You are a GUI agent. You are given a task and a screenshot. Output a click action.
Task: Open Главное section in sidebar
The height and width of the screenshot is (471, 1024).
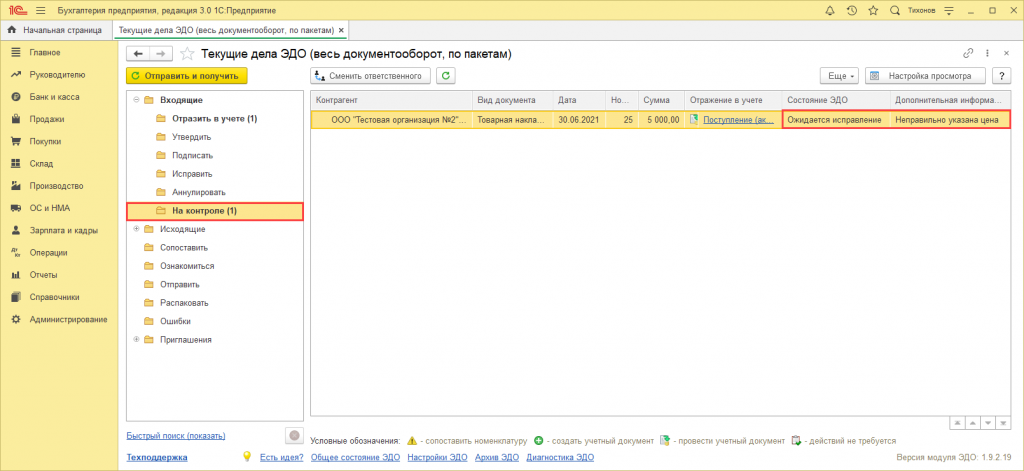(45, 52)
